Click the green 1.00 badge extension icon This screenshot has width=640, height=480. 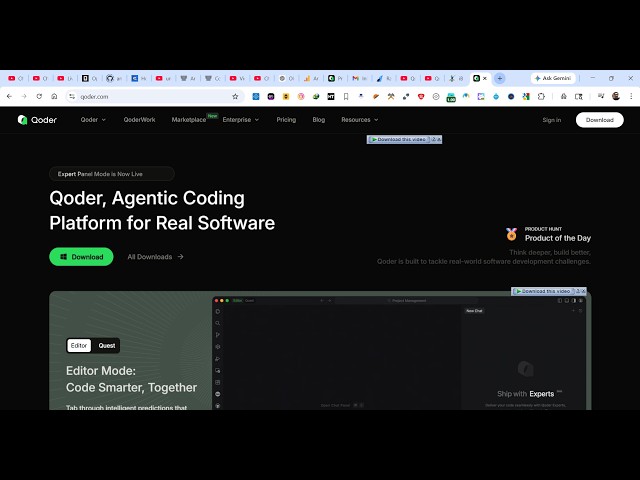[451, 97]
